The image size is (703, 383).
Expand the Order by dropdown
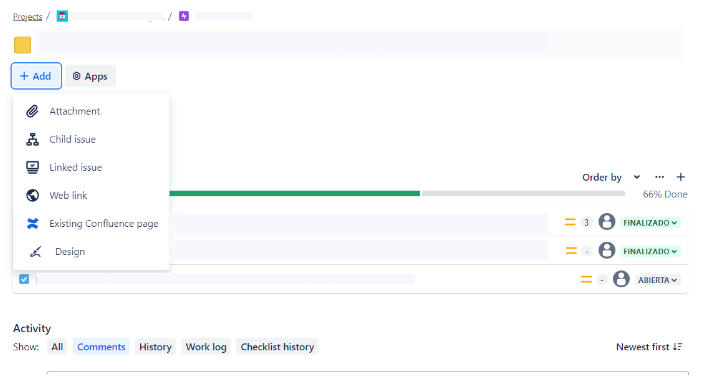(611, 177)
